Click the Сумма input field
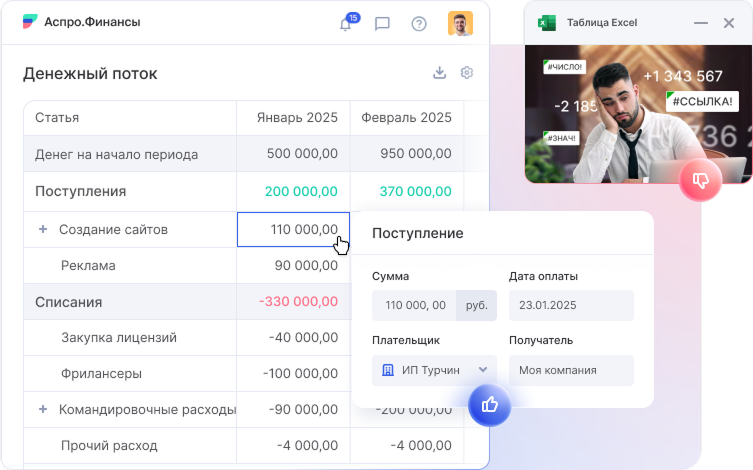Image resolution: width=753 pixels, height=470 pixels. coord(414,305)
